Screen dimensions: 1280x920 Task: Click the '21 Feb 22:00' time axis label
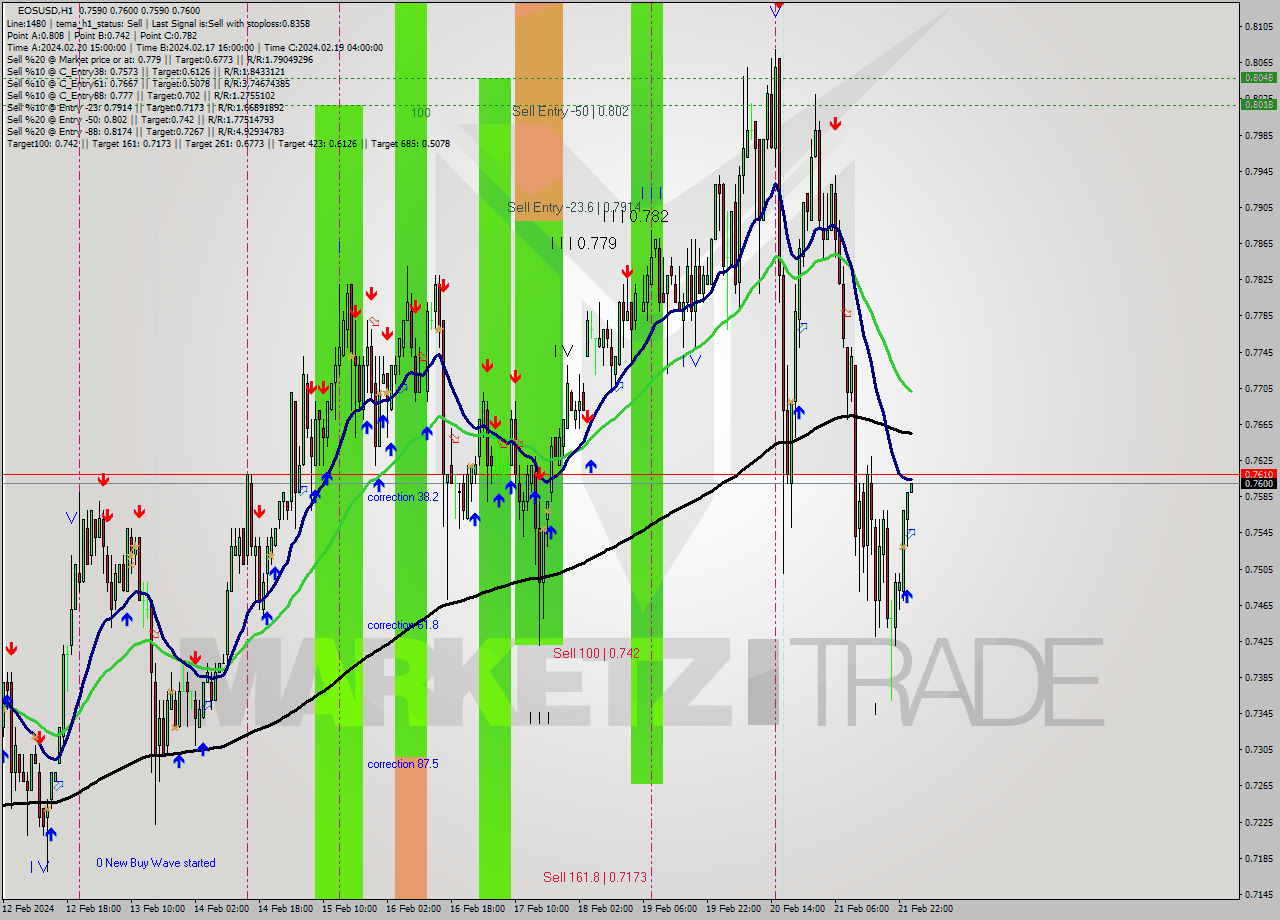point(925,909)
